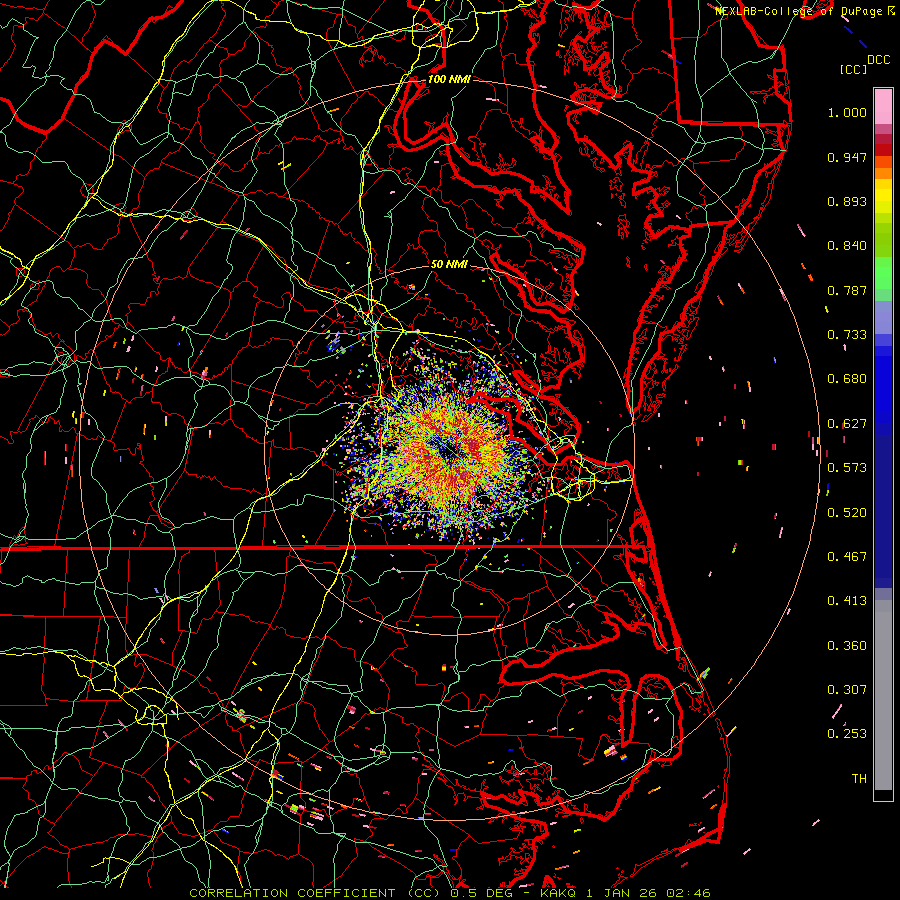Pick the pink swatch beside 1.000
The width and height of the screenshot is (900, 900).
tap(883, 107)
